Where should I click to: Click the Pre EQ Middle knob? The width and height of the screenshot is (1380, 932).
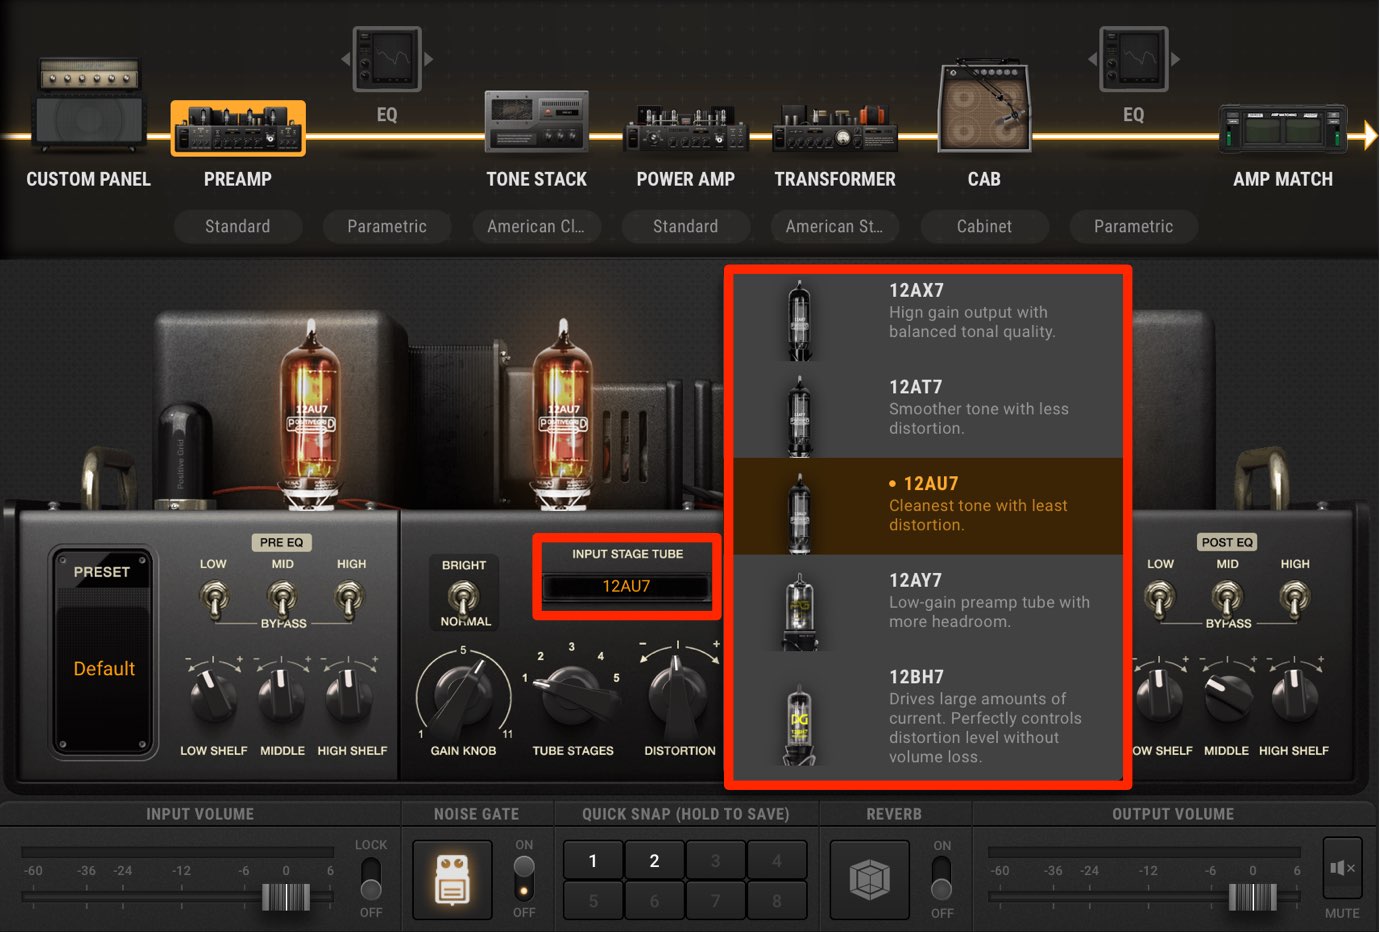282,697
